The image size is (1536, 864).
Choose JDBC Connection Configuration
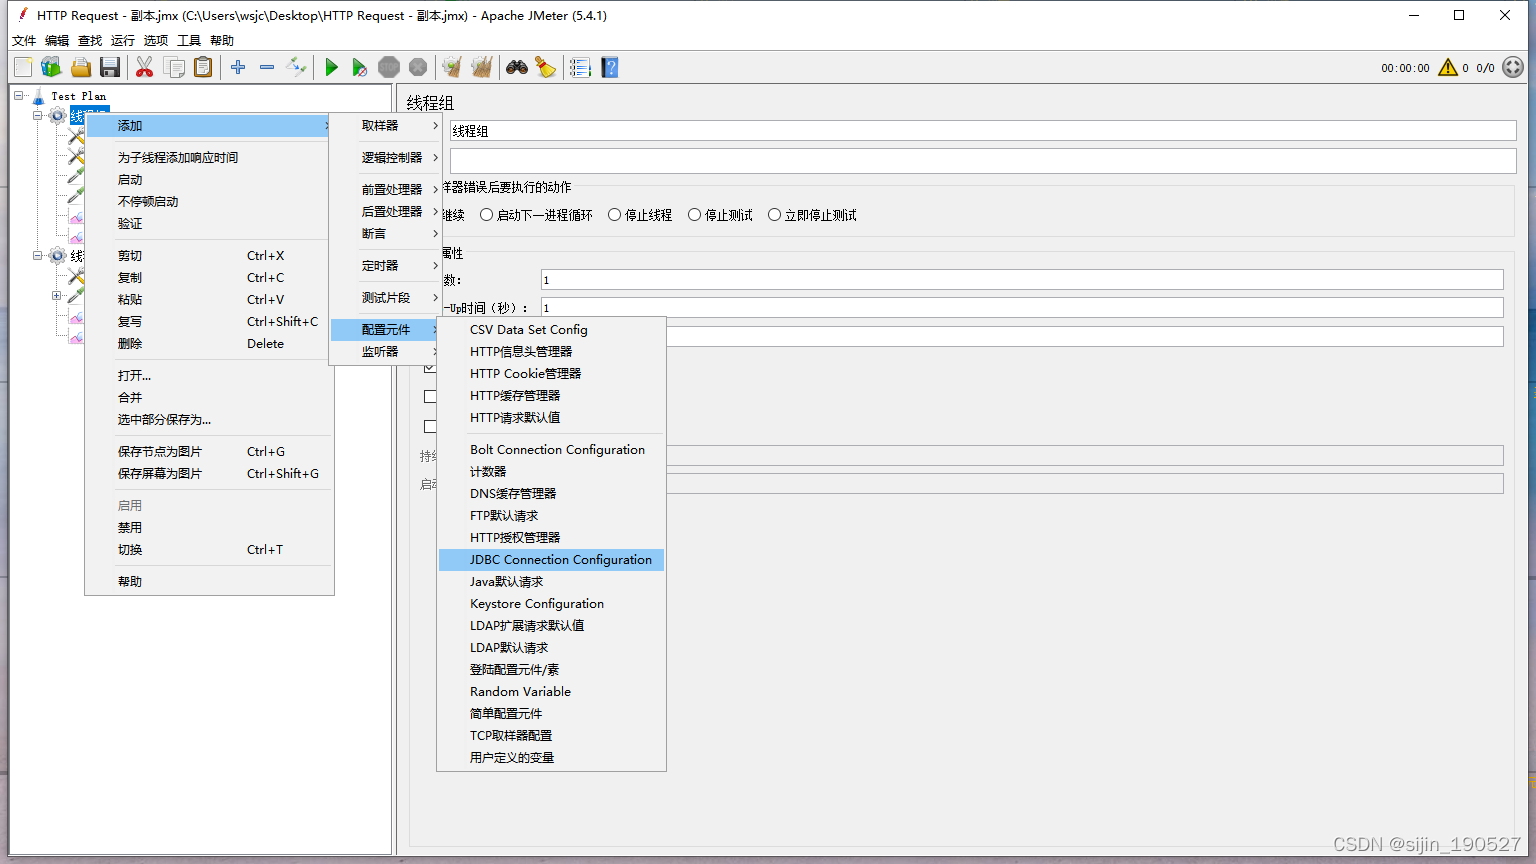click(x=551, y=559)
